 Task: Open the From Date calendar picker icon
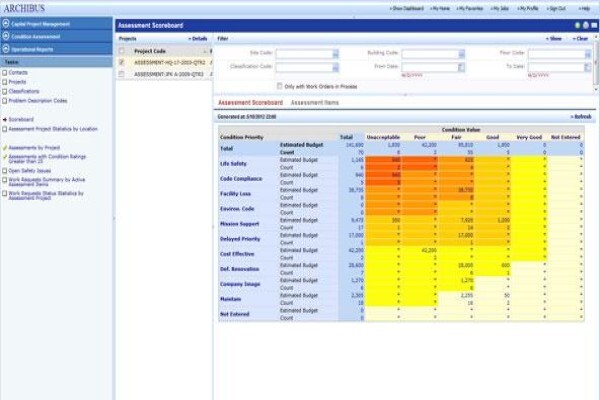461,67
